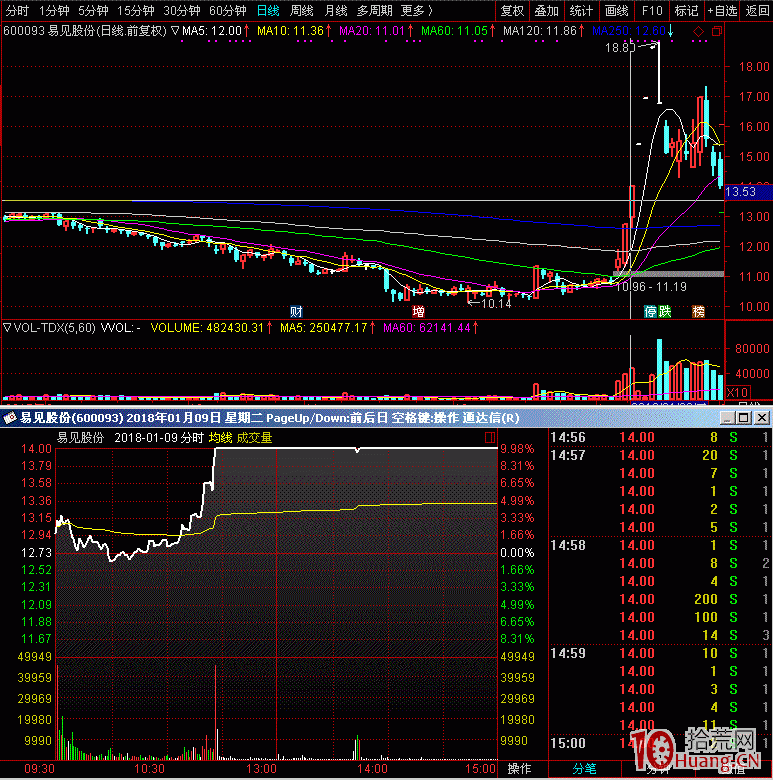
Task: Click the yellow 均线 legend label
Action: point(220,438)
